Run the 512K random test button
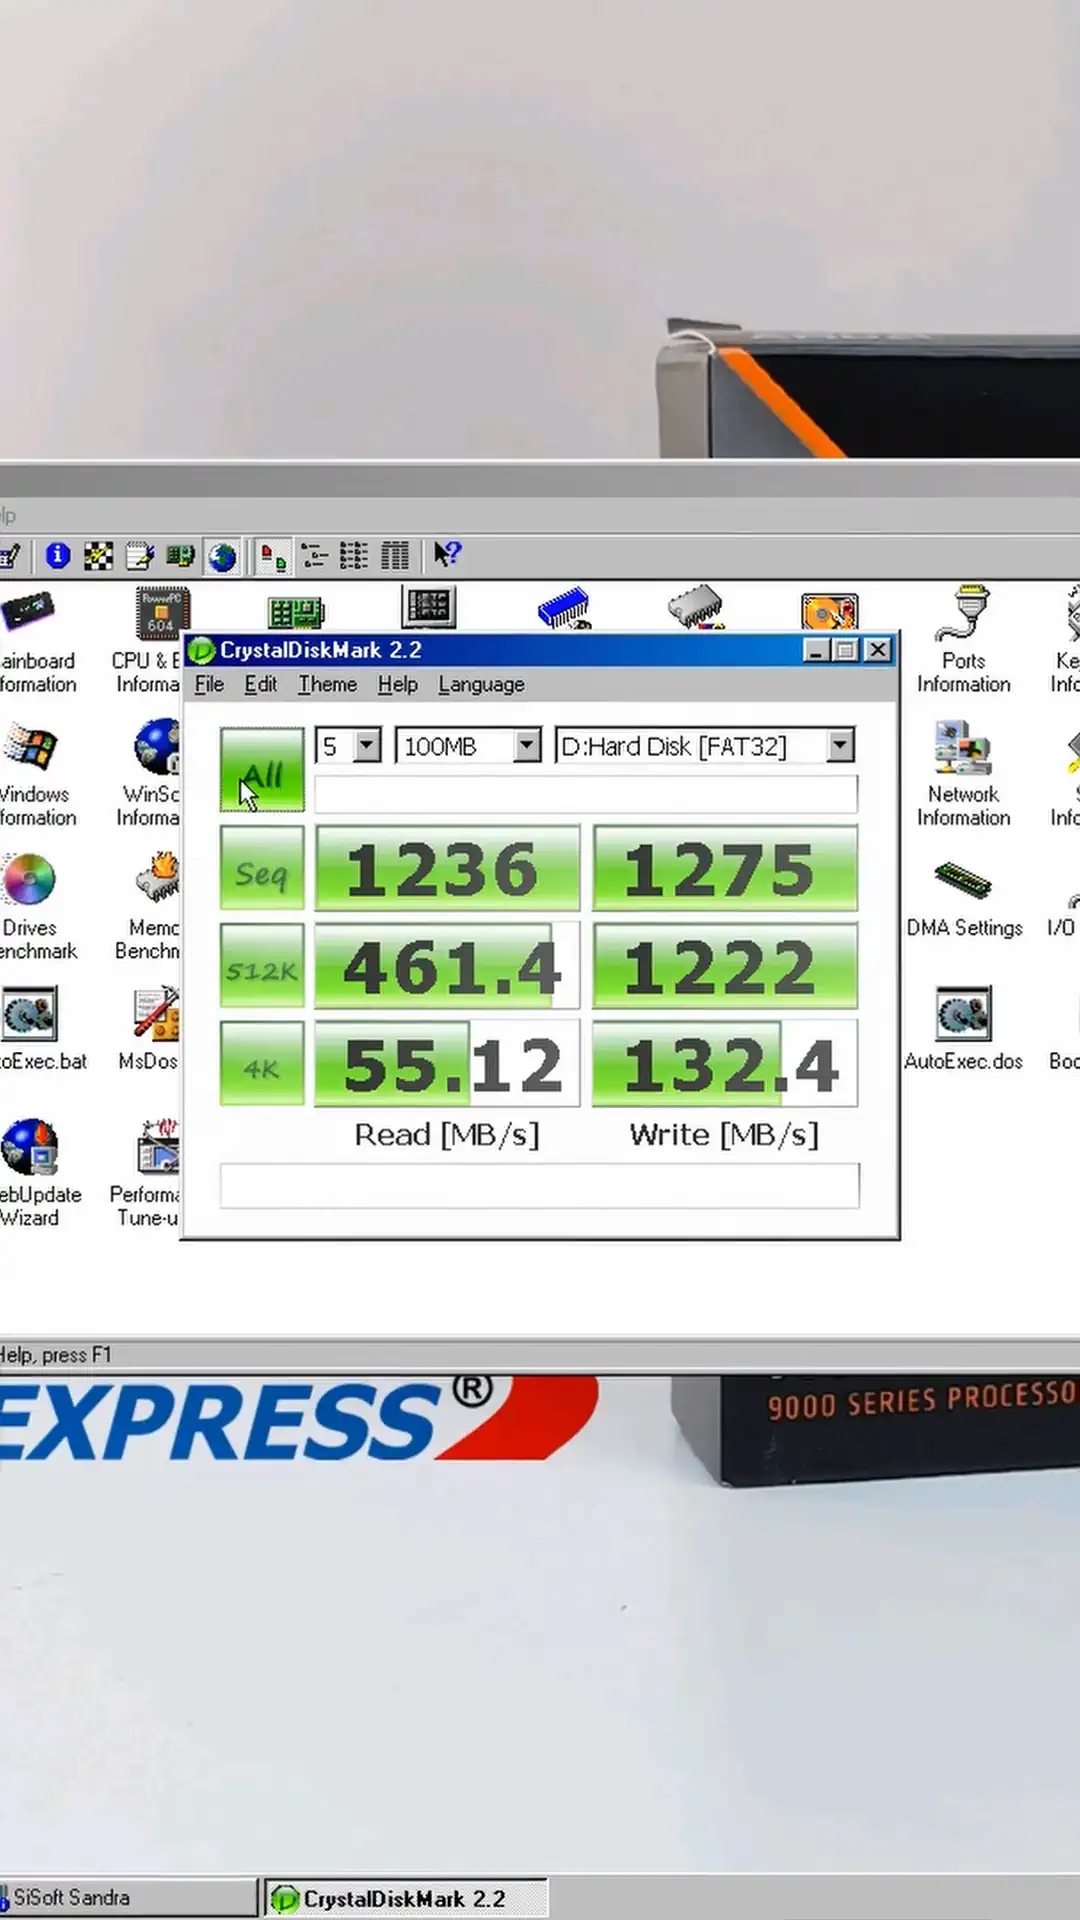The height and width of the screenshot is (1920, 1080). pos(262,966)
